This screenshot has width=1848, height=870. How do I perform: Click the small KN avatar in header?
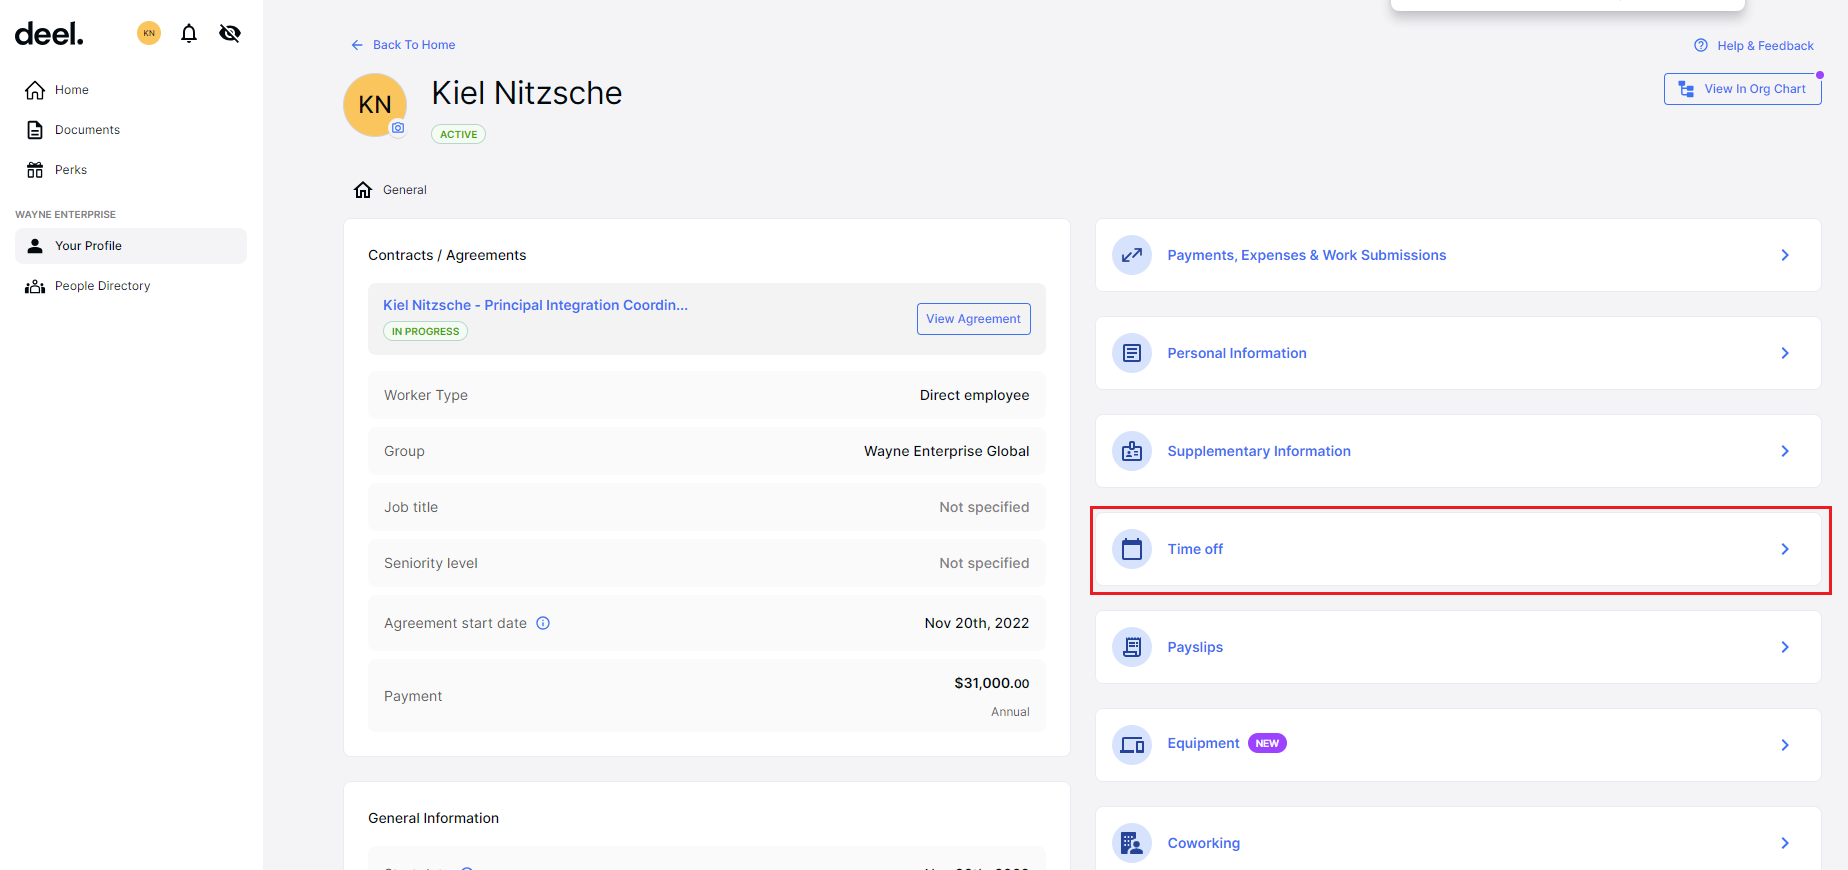coord(149,34)
